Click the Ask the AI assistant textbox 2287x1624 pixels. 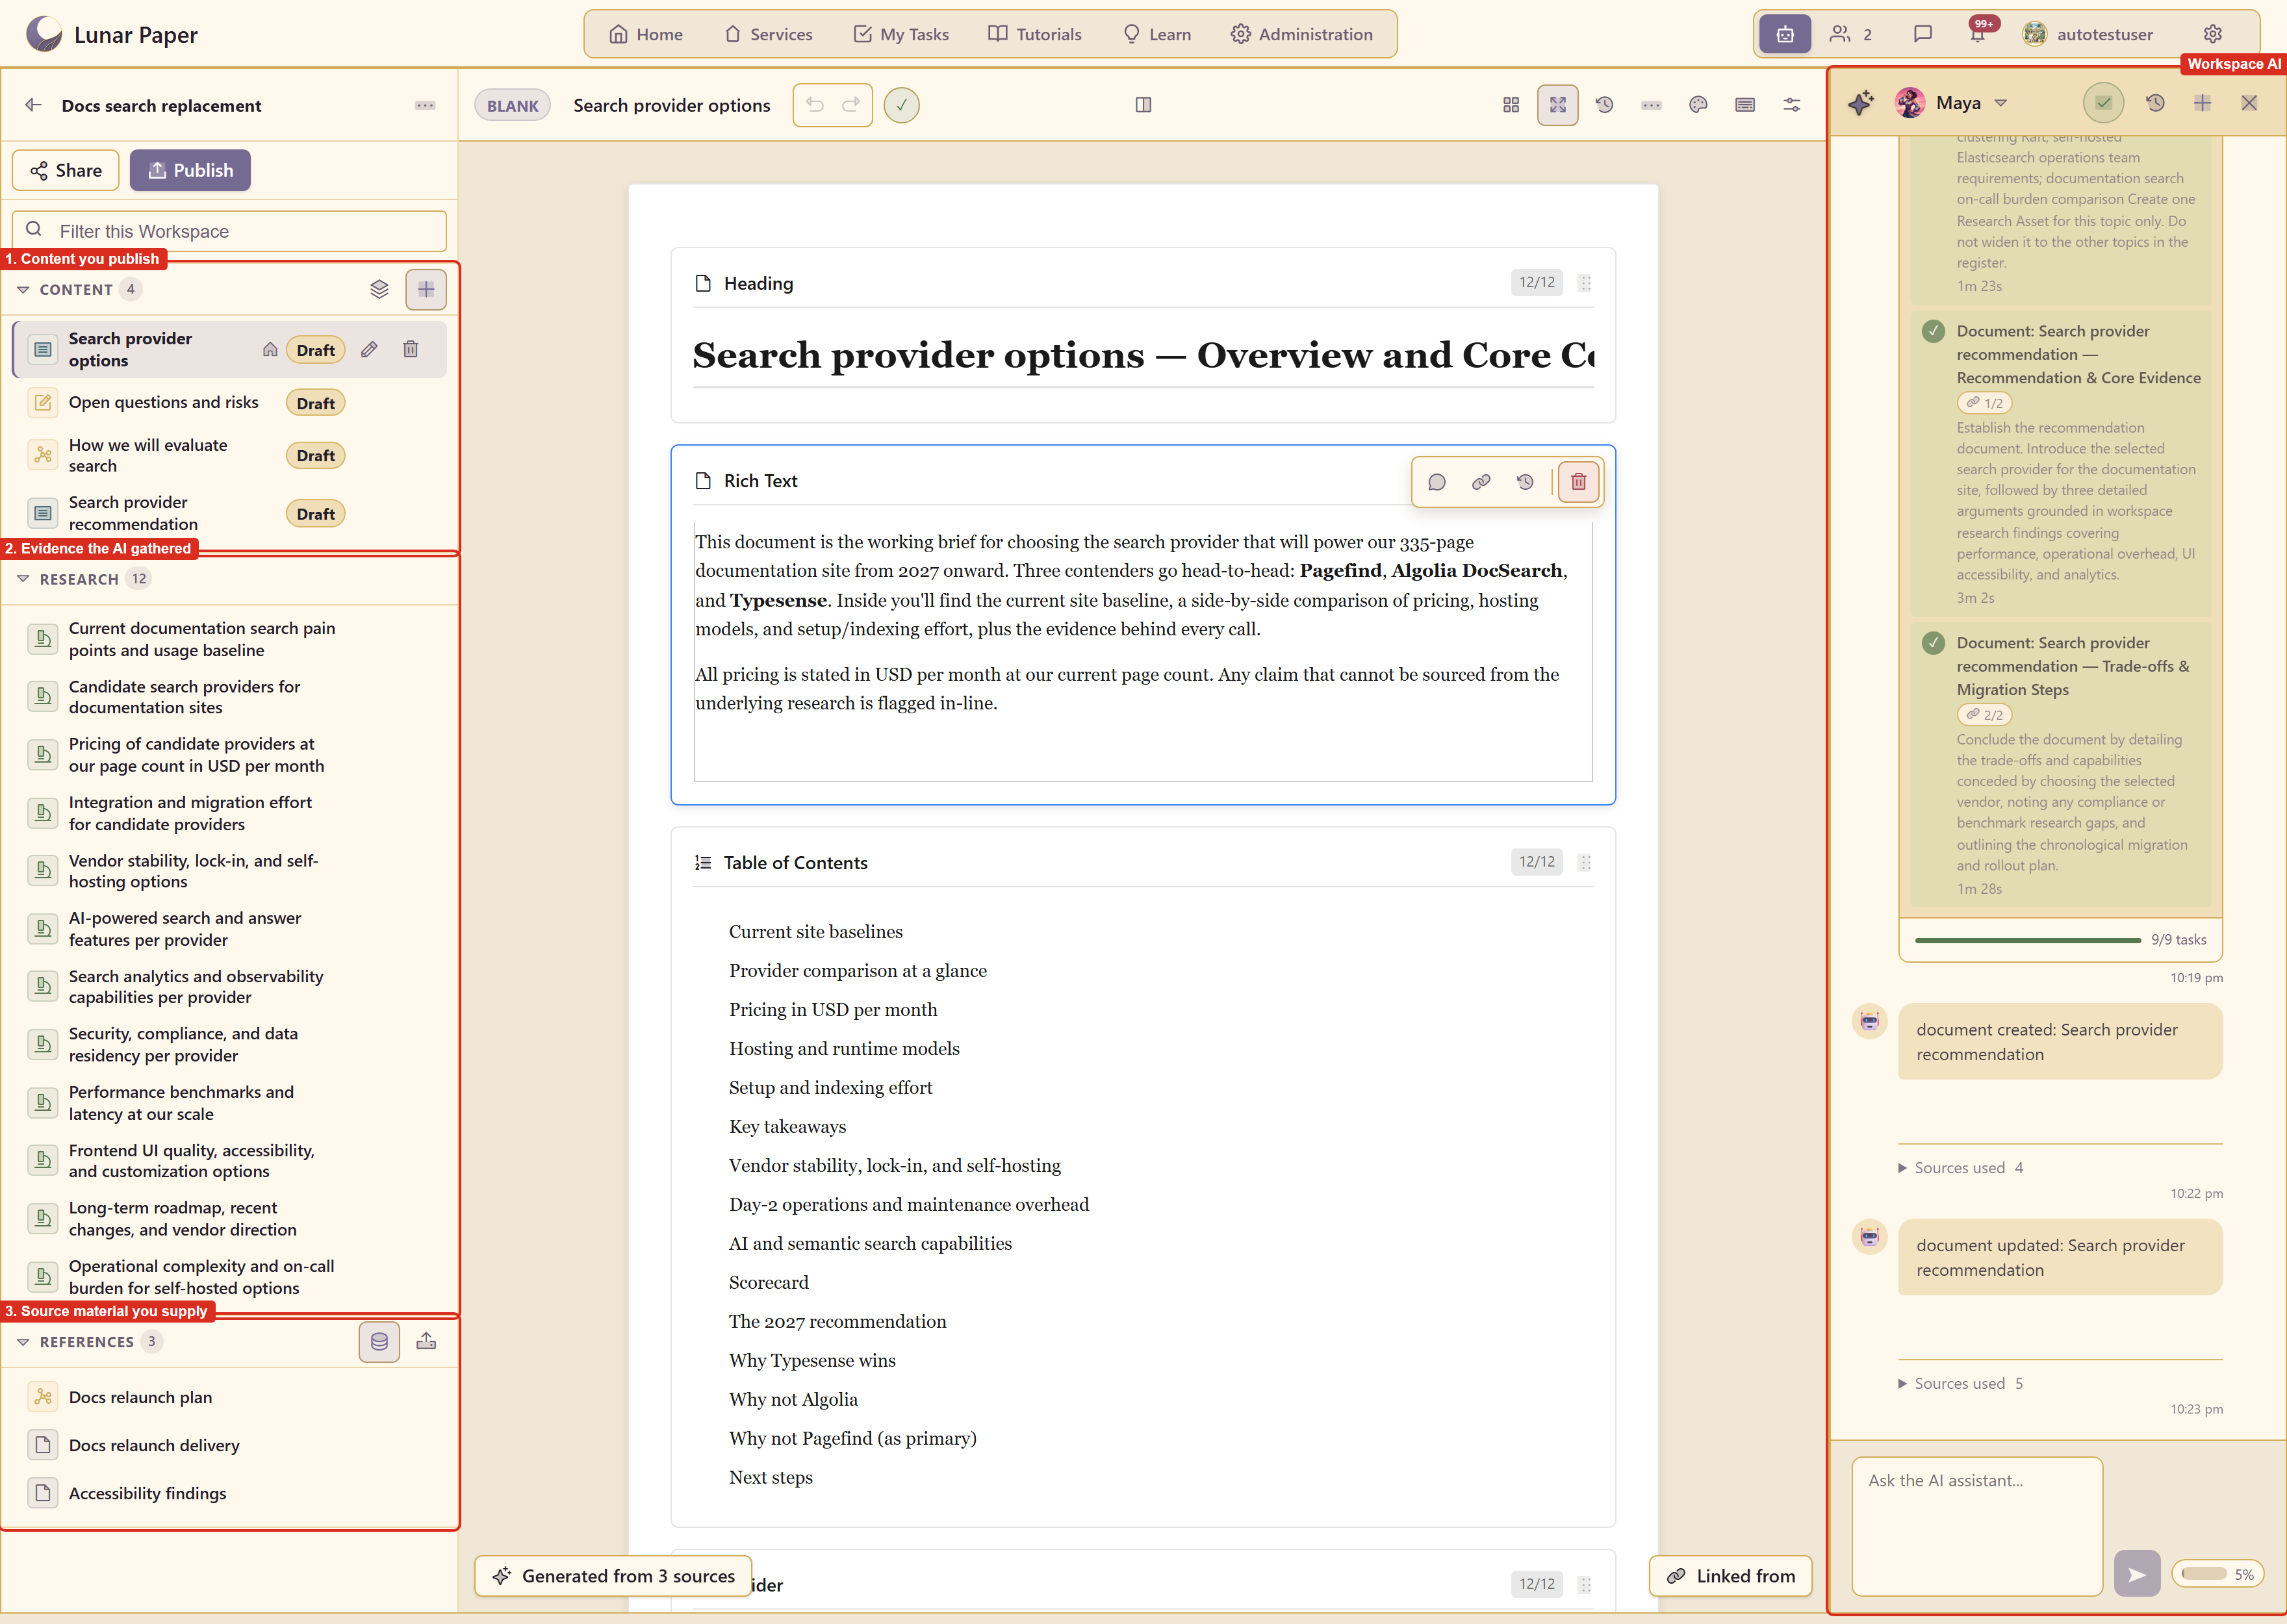coord(1977,1526)
